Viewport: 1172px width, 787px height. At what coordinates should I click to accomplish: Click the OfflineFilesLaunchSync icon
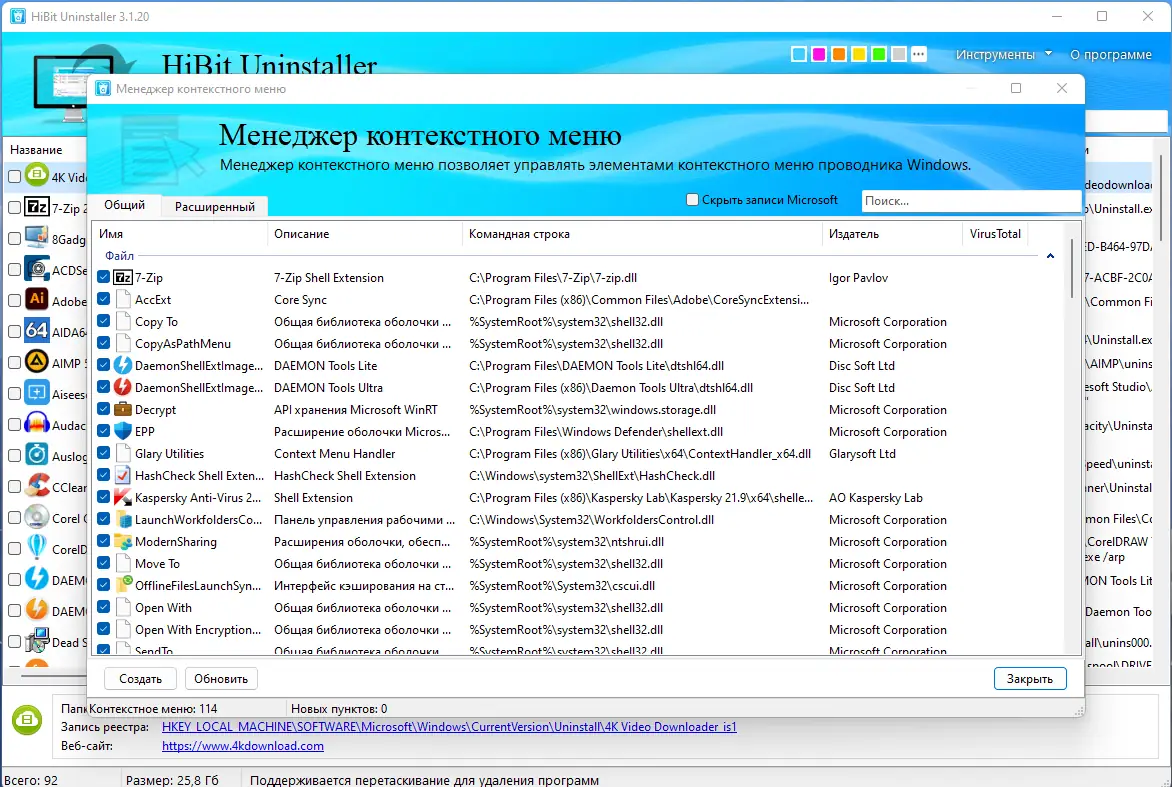(x=123, y=585)
